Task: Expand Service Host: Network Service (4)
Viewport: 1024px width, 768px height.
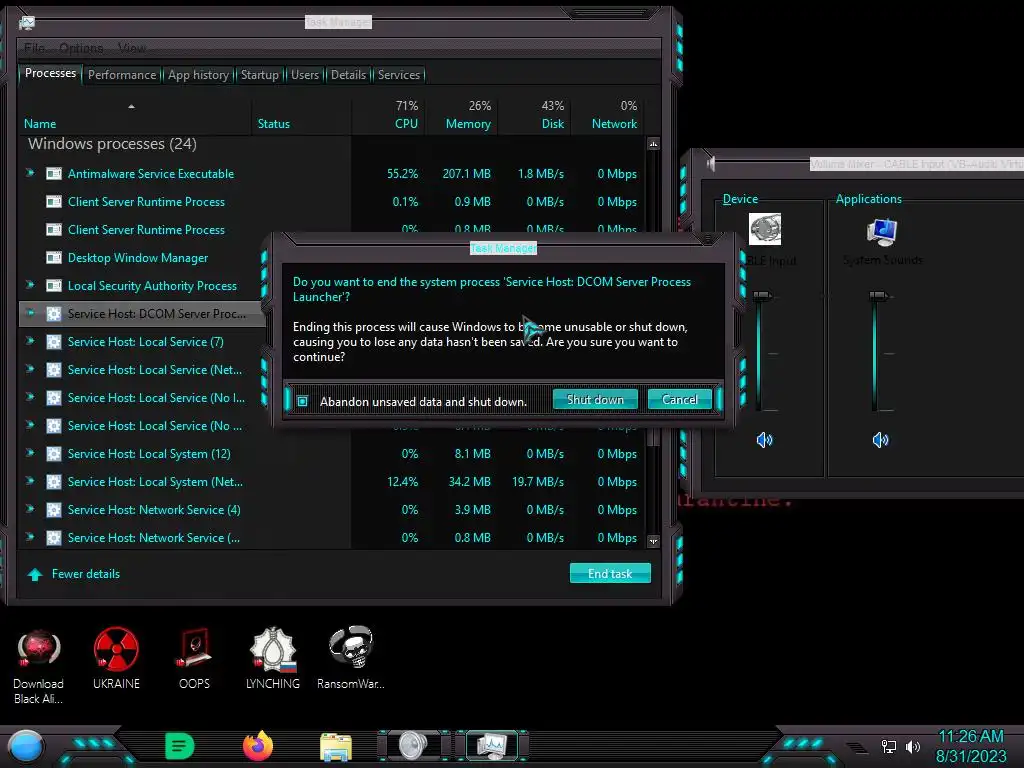Action: [x=30, y=509]
